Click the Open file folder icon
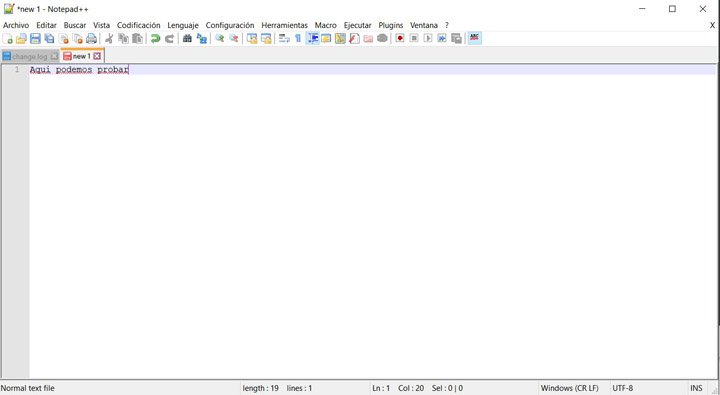The height and width of the screenshot is (395, 720). coord(21,39)
